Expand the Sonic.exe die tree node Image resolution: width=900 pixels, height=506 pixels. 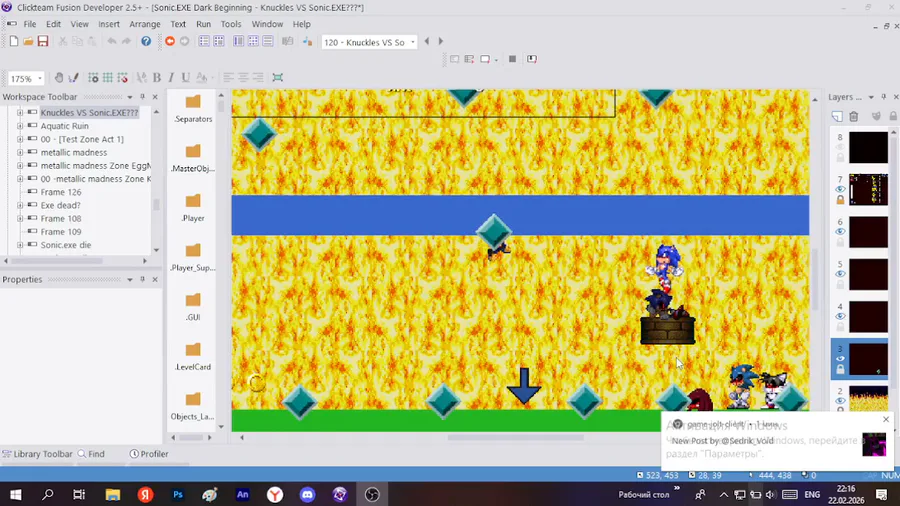tap(20, 245)
